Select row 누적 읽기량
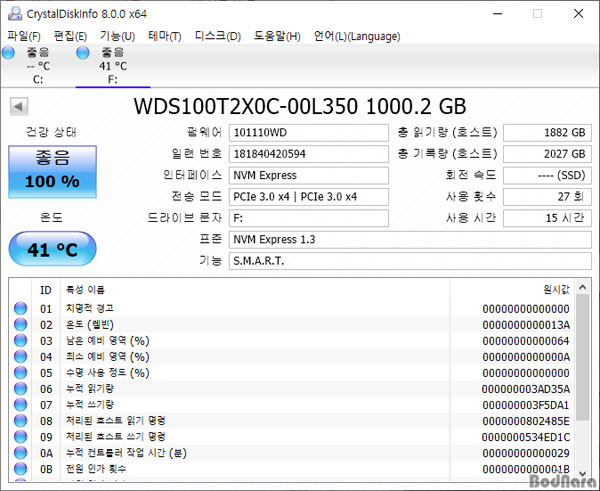This screenshot has width=600, height=491. click(292, 389)
